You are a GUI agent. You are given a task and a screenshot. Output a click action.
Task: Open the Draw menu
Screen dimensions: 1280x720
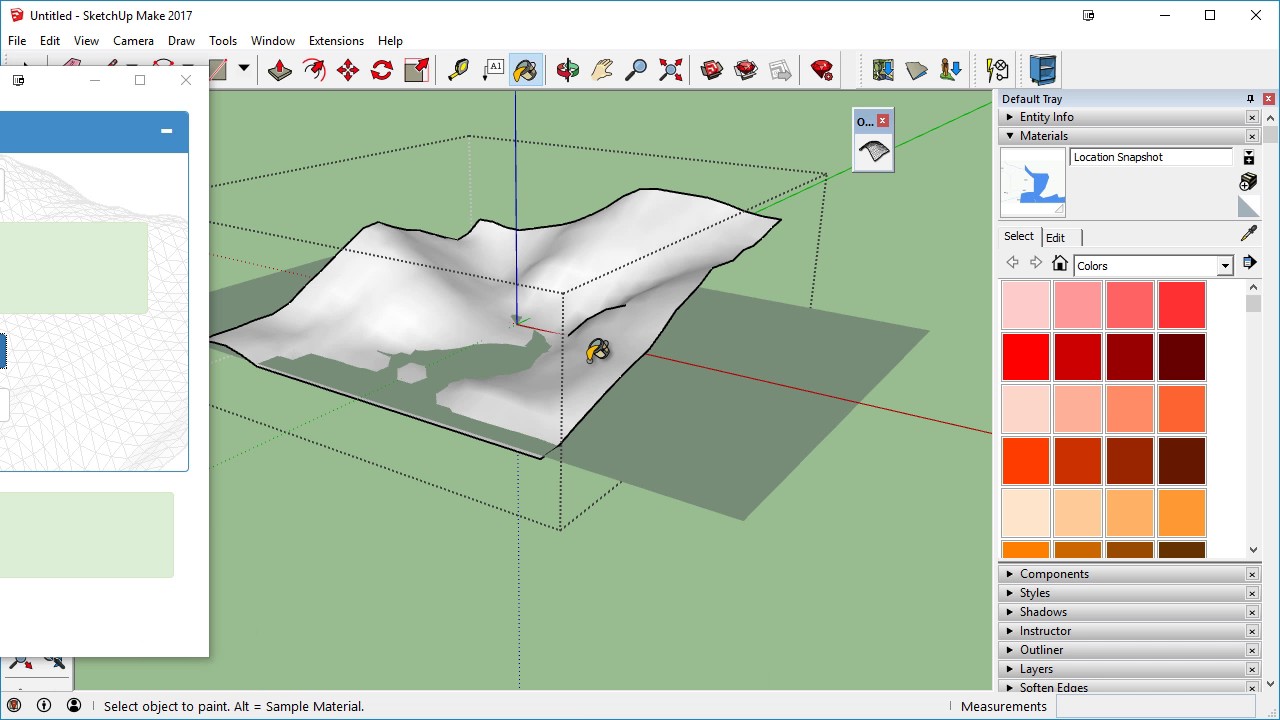coord(181,41)
